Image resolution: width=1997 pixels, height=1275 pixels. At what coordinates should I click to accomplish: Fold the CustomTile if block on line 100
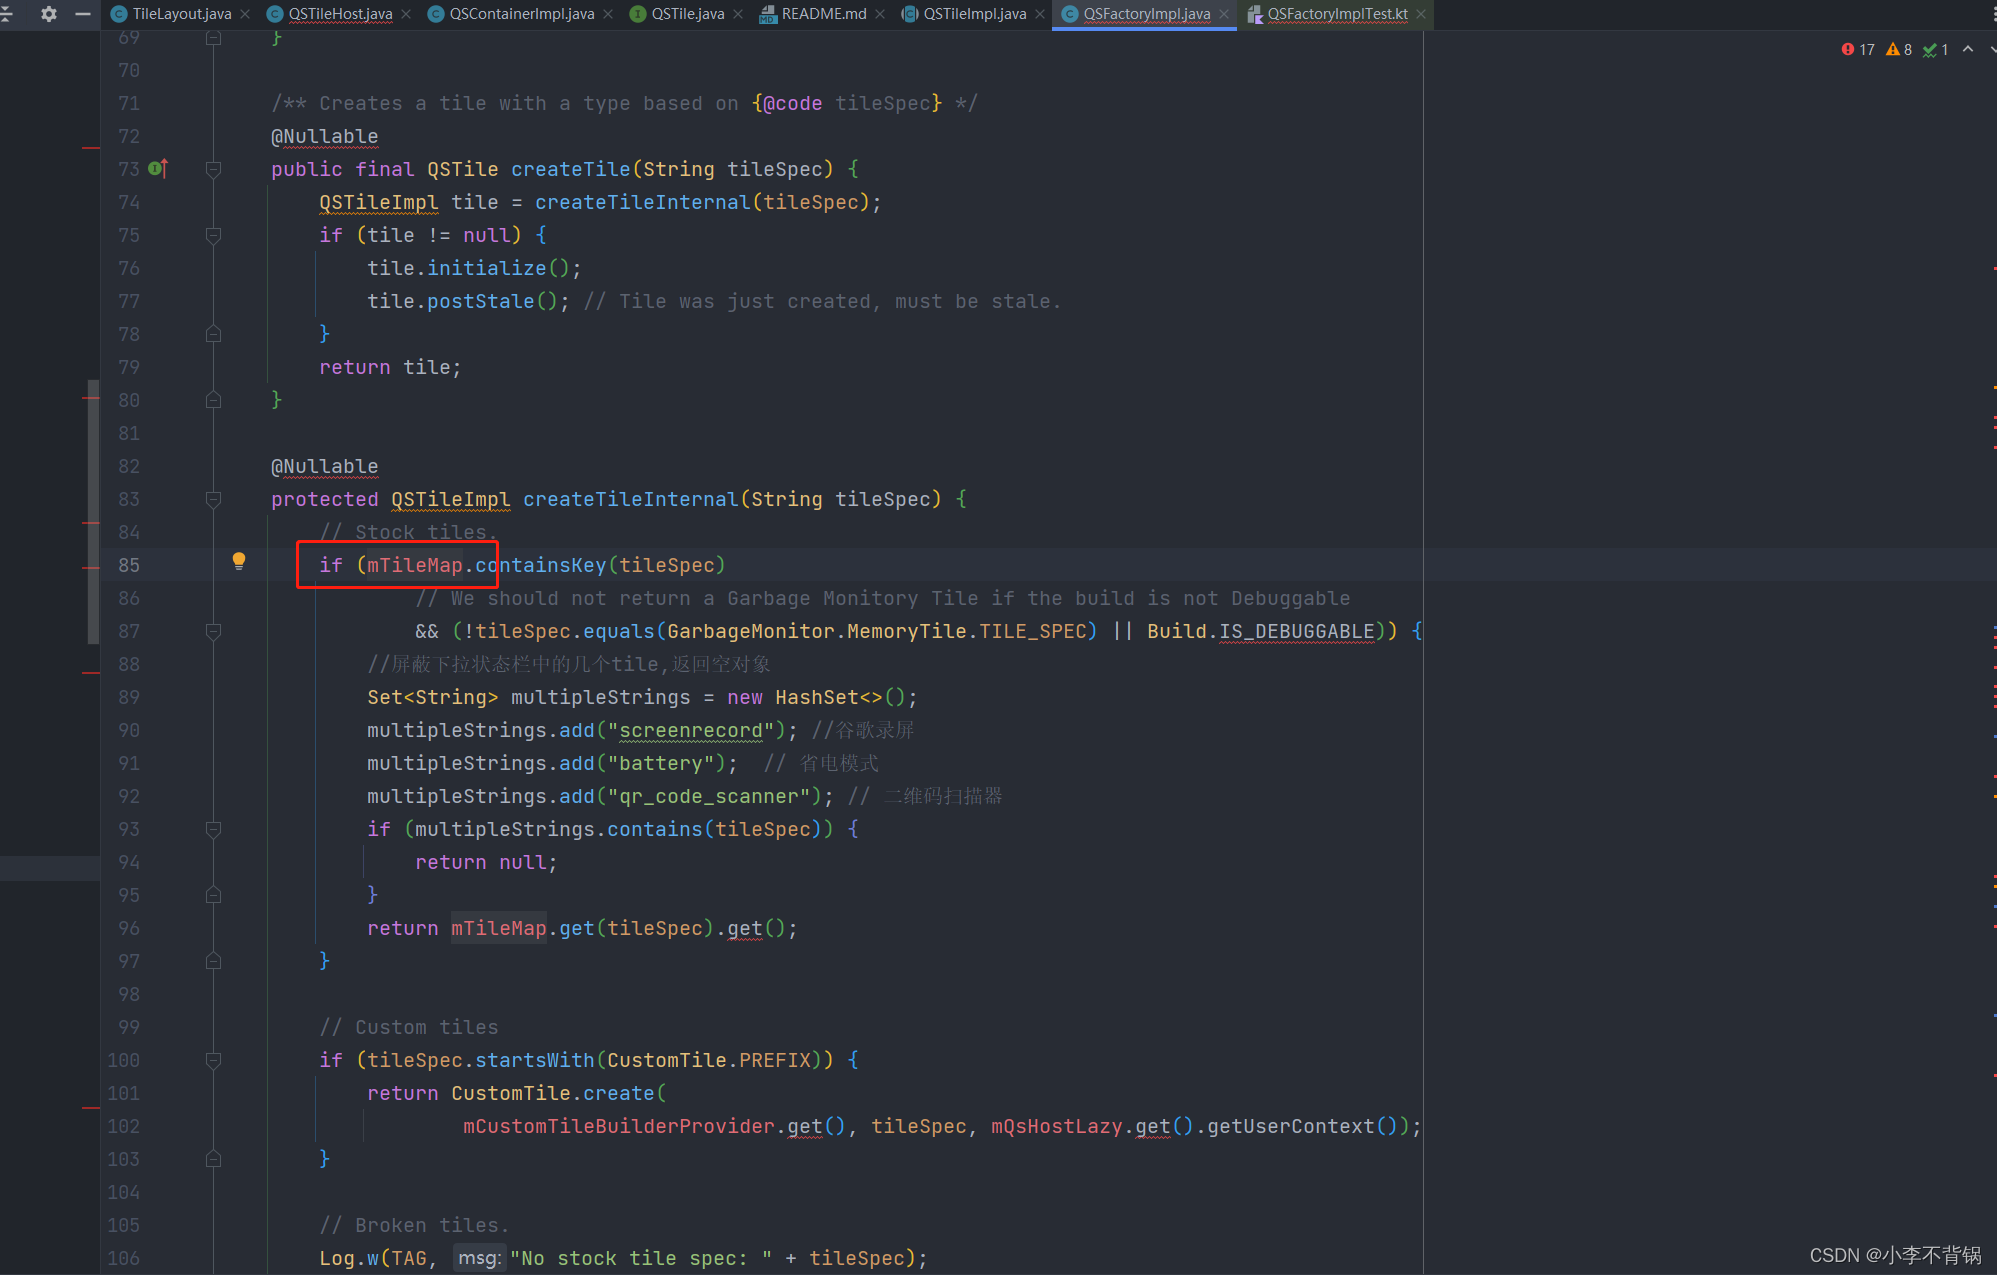point(213,1060)
